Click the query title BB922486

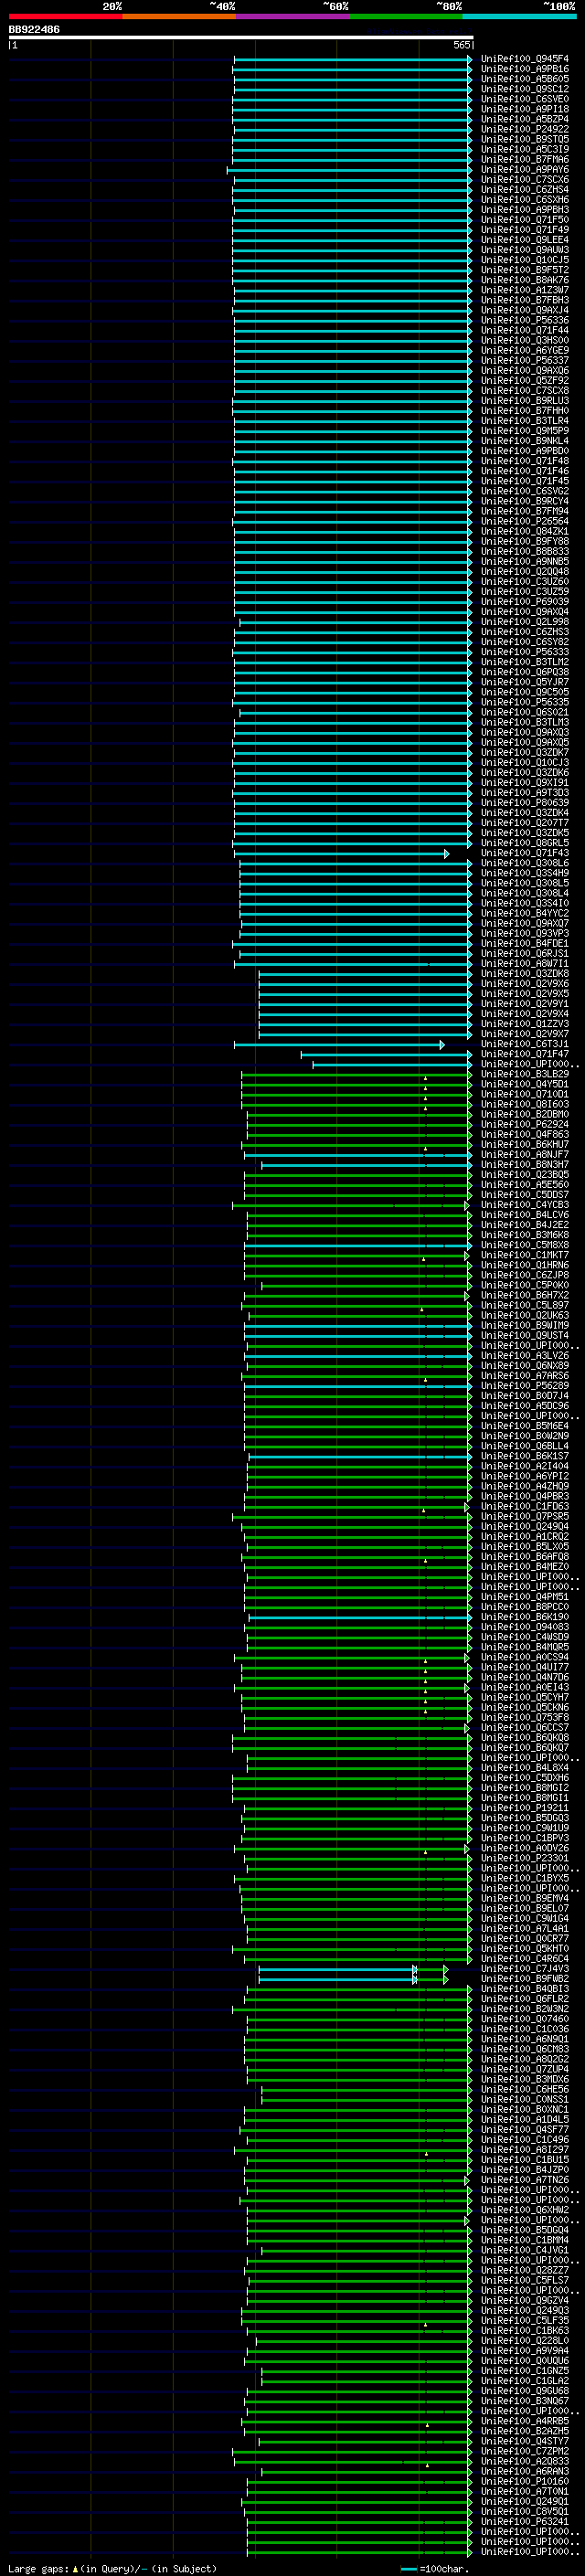34,30
